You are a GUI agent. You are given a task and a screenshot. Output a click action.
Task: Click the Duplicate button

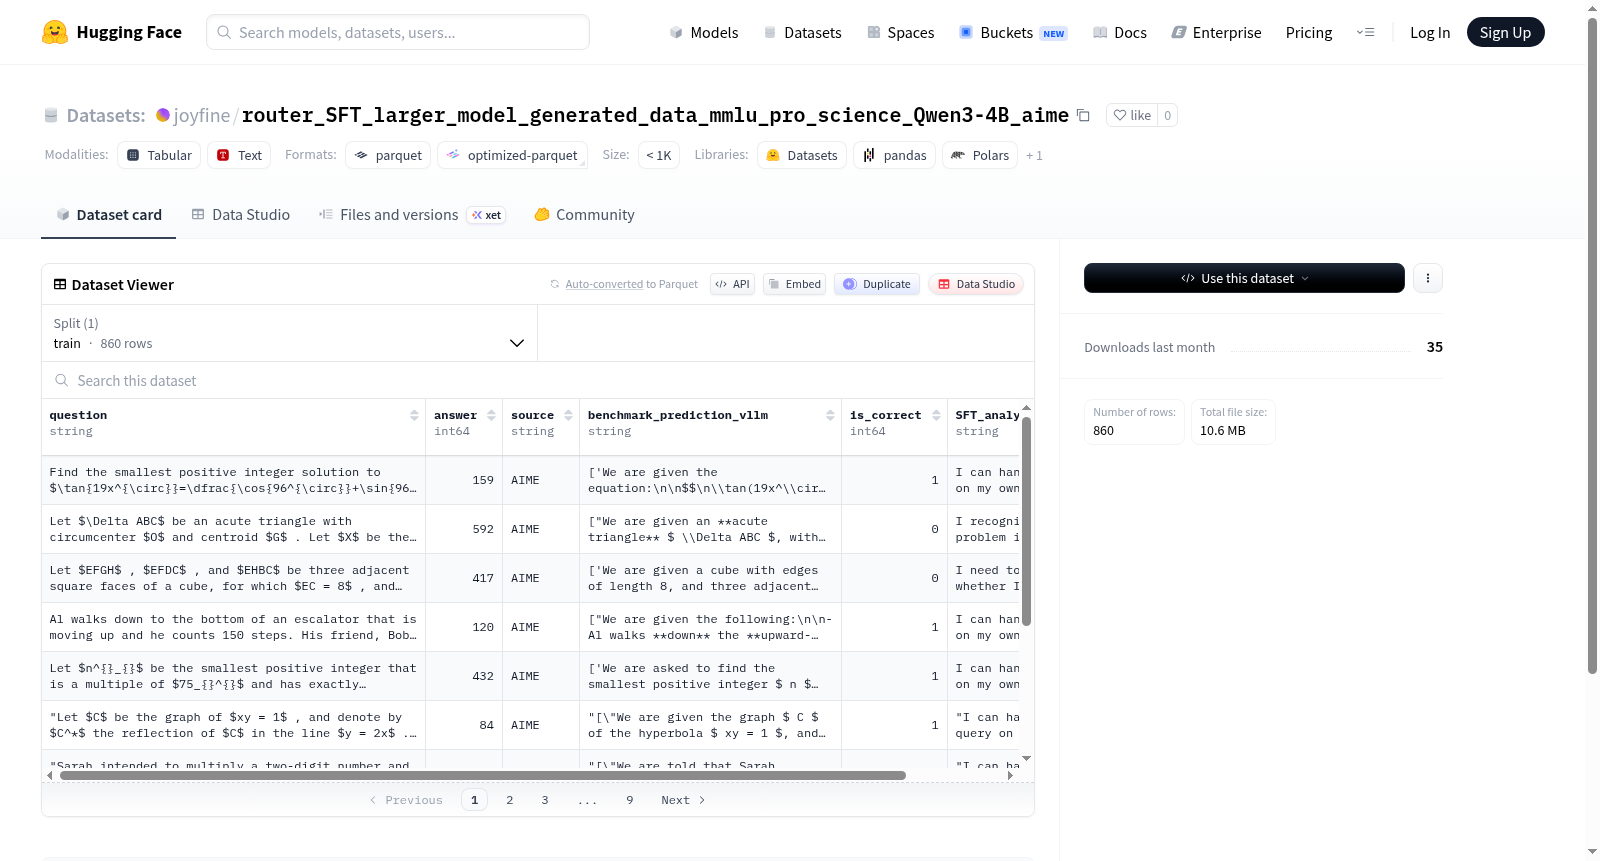pyautogui.click(x=876, y=284)
